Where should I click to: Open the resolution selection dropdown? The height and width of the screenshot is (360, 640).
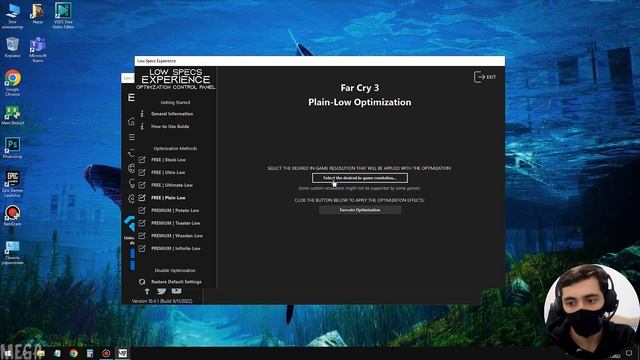[x=360, y=178]
